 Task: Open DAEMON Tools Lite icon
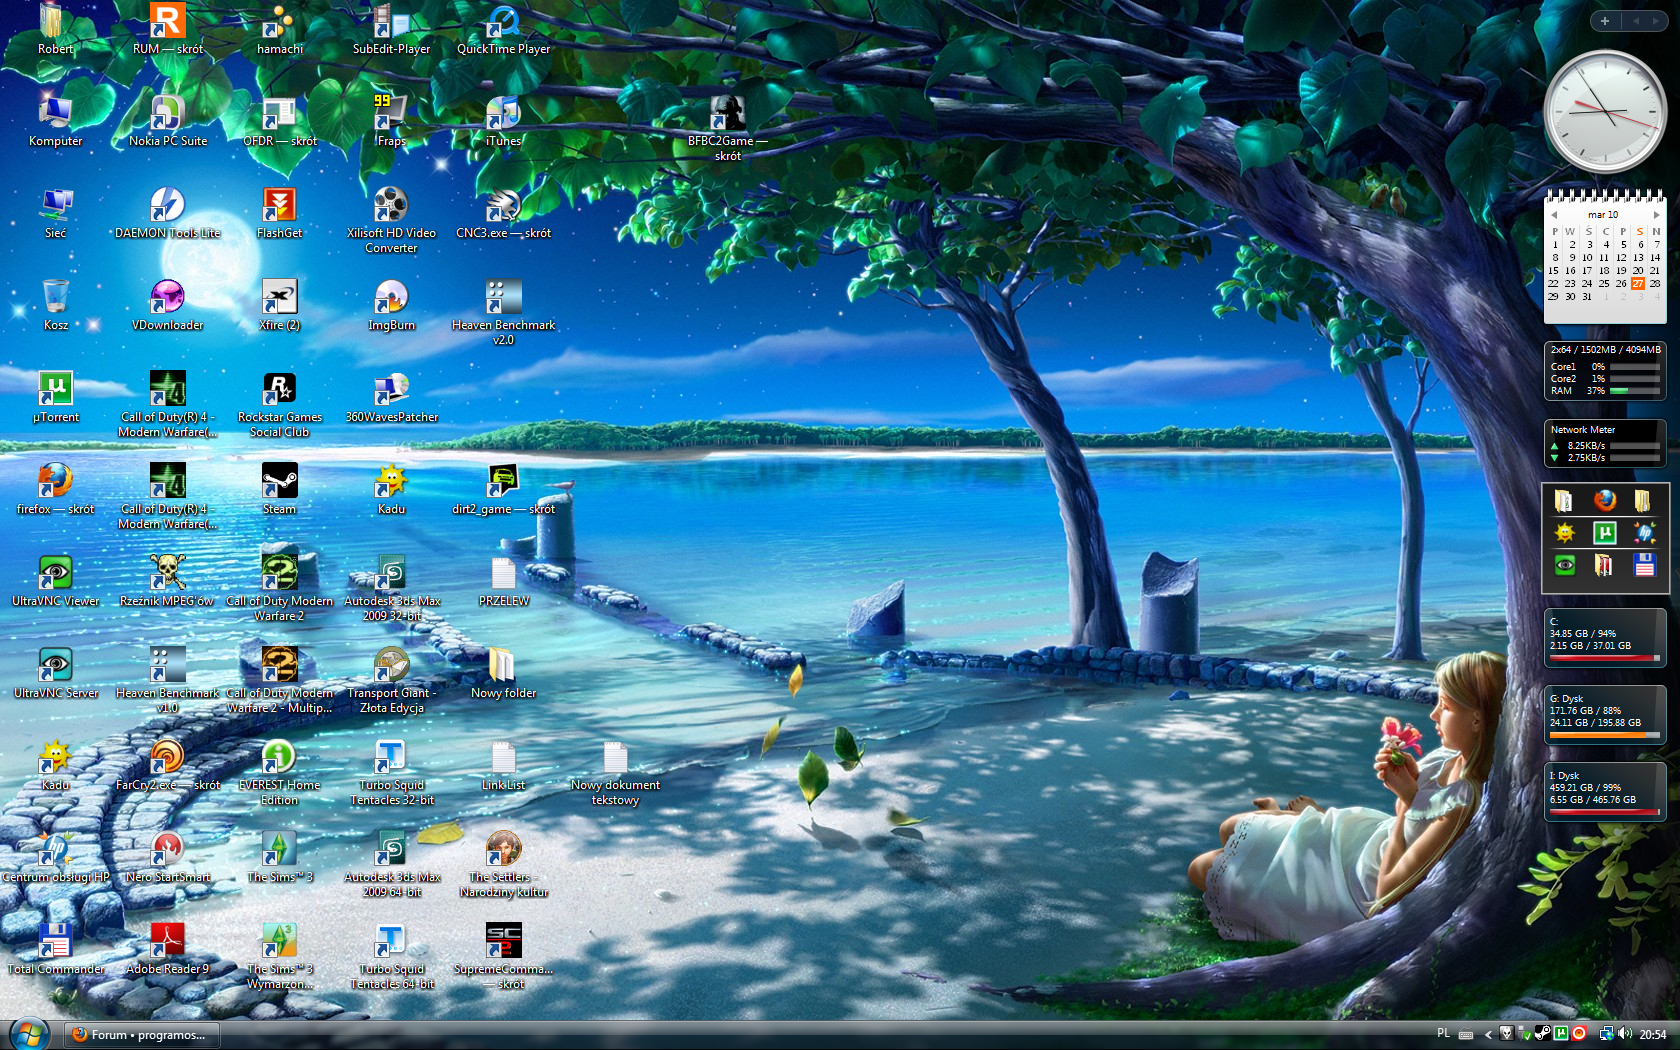point(167,205)
